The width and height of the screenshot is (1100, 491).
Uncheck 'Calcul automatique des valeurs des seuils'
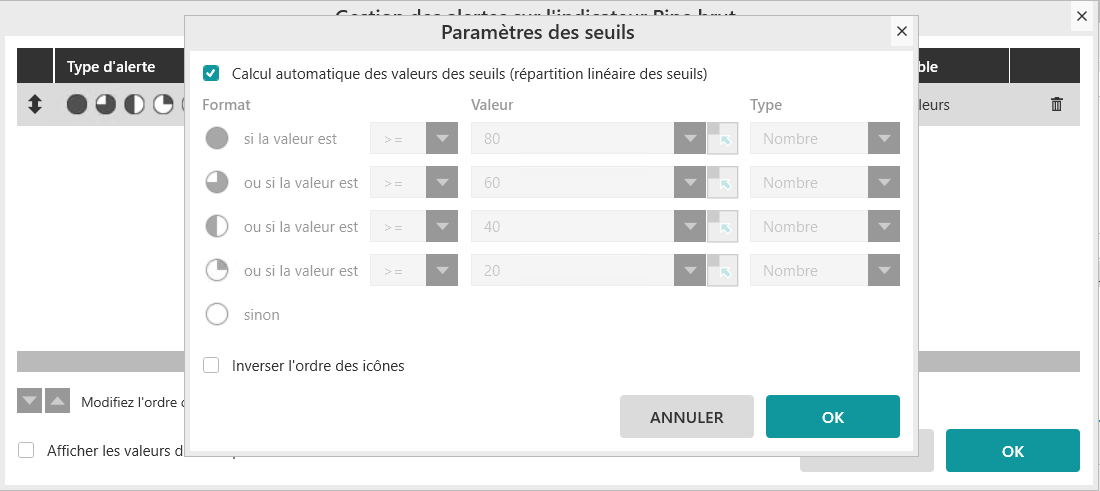tap(211, 73)
